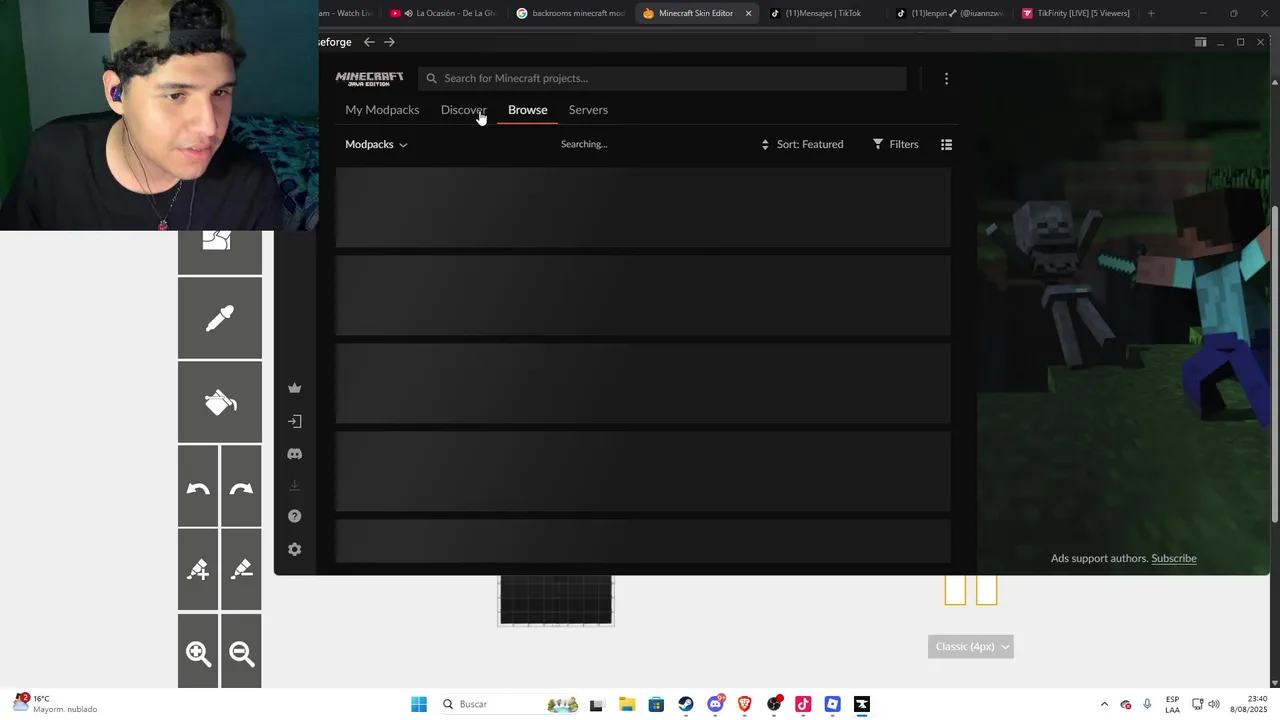The width and height of the screenshot is (1280, 720).
Task: Click the volume icon in system tray
Action: tap(1214, 704)
